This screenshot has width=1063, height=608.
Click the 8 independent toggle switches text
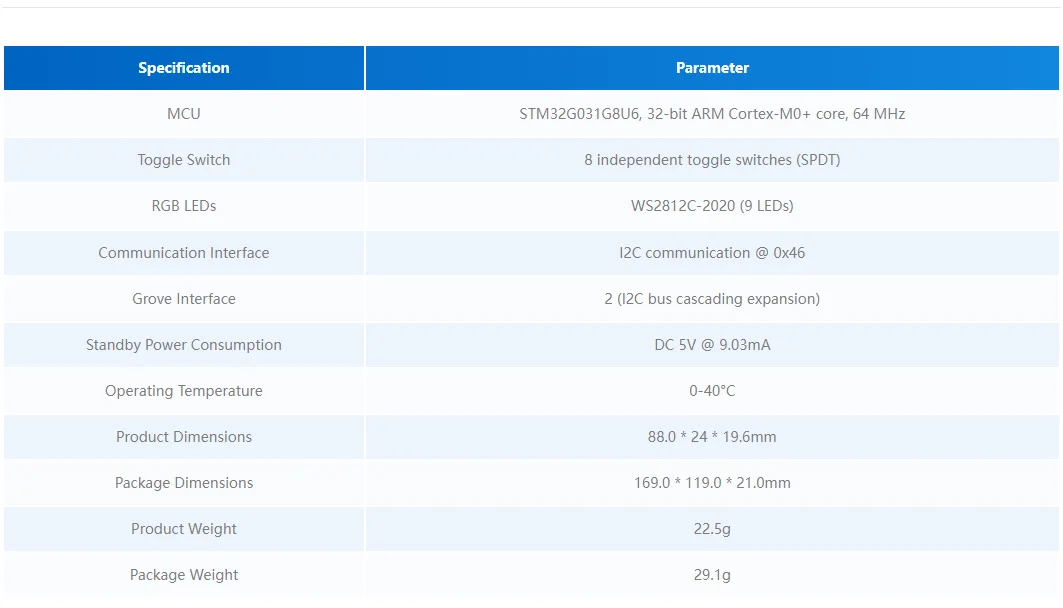point(712,160)
